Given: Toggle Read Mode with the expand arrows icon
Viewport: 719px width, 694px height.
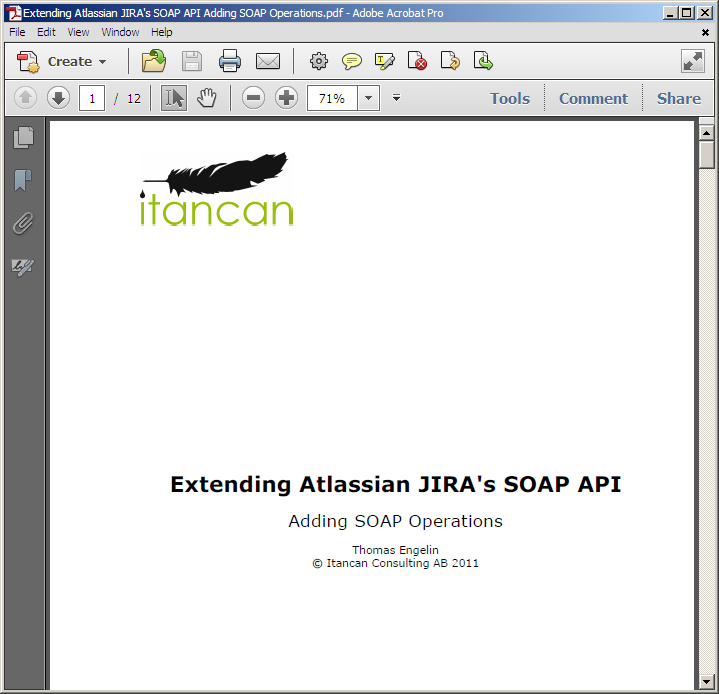Looking at the screenshot, I should click(692, 61).
